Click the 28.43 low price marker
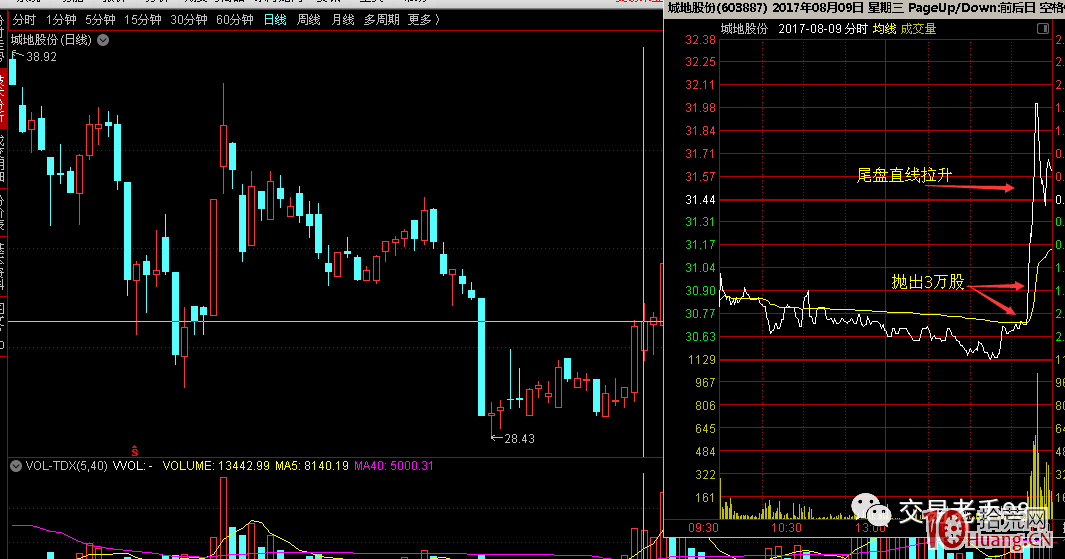Screen dimensions: 1065x559 tap(520, 439)
